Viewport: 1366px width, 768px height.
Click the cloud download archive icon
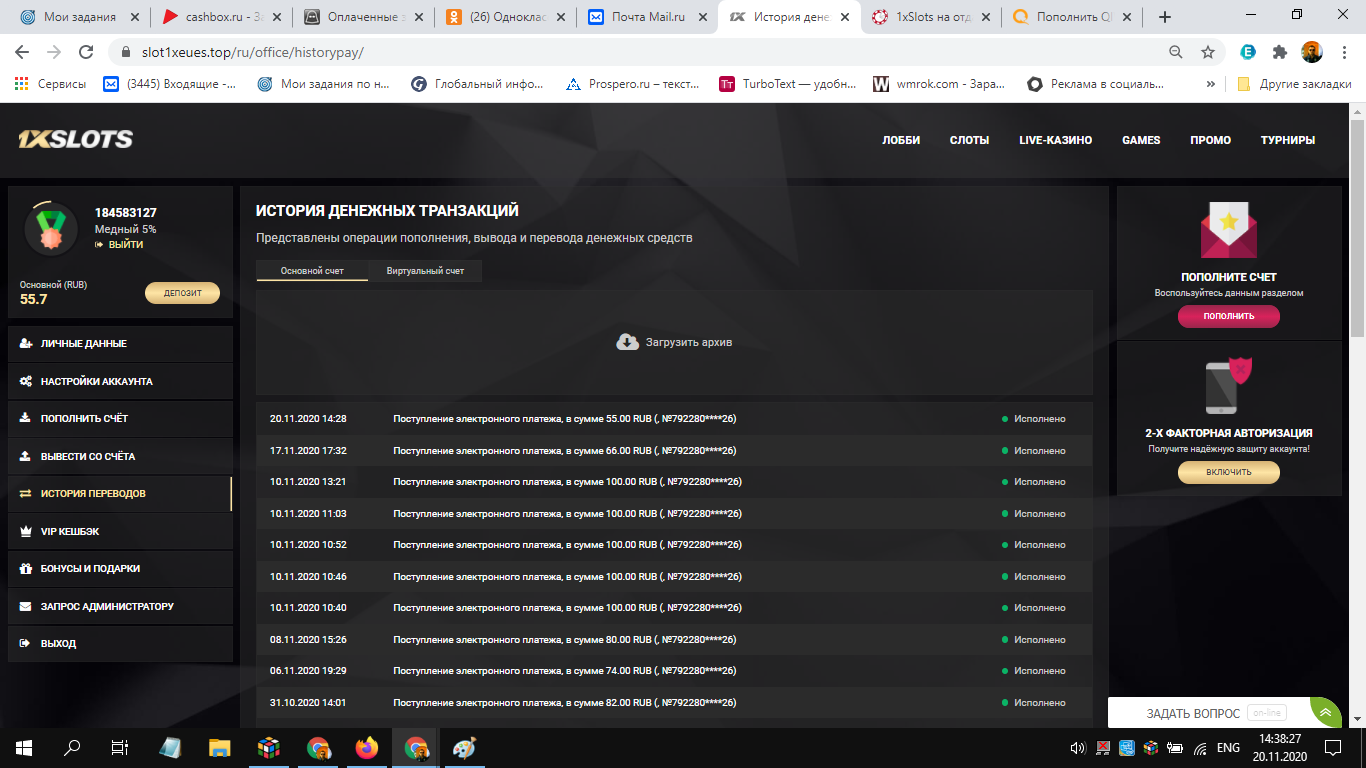pos(627,342)
